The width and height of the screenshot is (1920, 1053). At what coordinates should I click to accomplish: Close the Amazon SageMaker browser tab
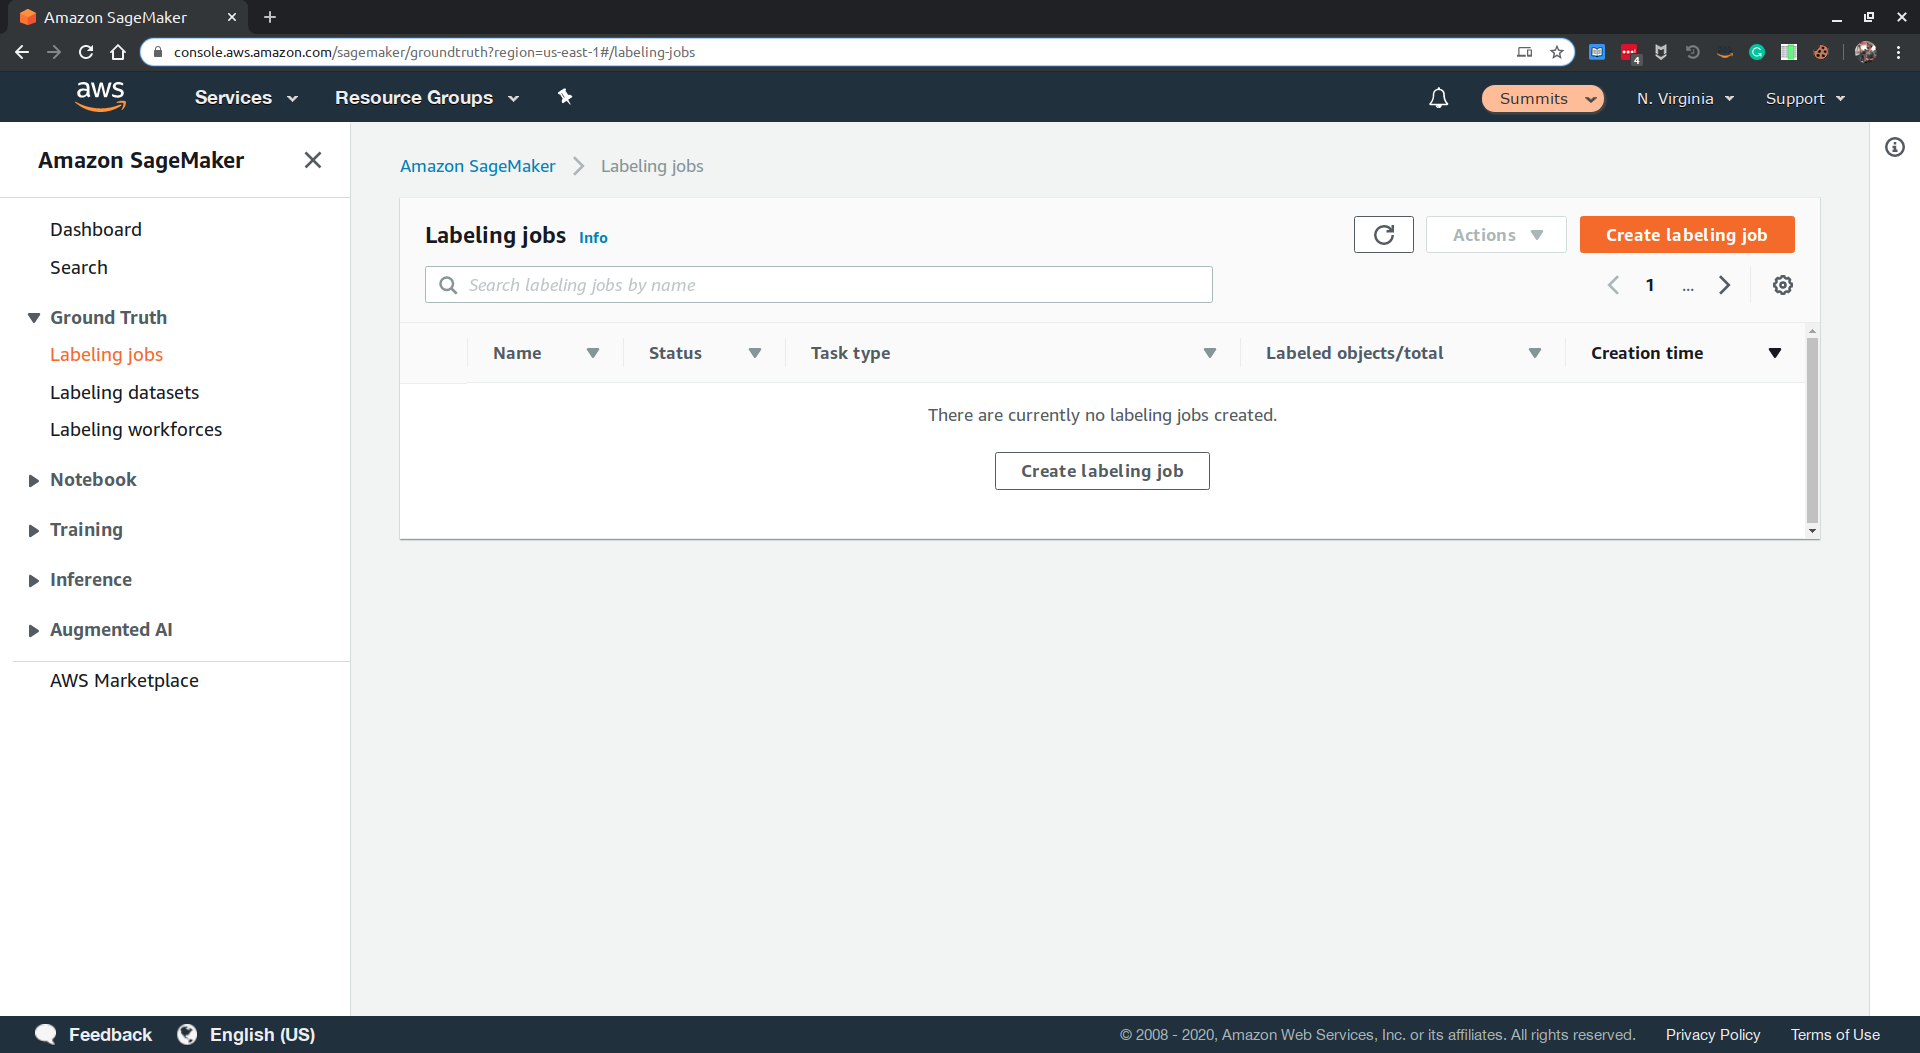[x=232, y=17]
